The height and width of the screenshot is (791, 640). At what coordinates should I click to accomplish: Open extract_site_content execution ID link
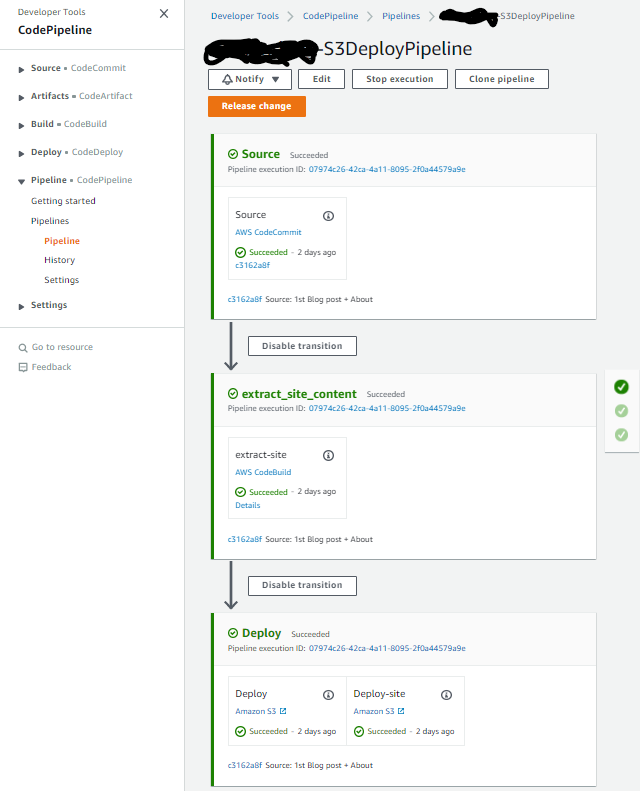click(387, 409)
